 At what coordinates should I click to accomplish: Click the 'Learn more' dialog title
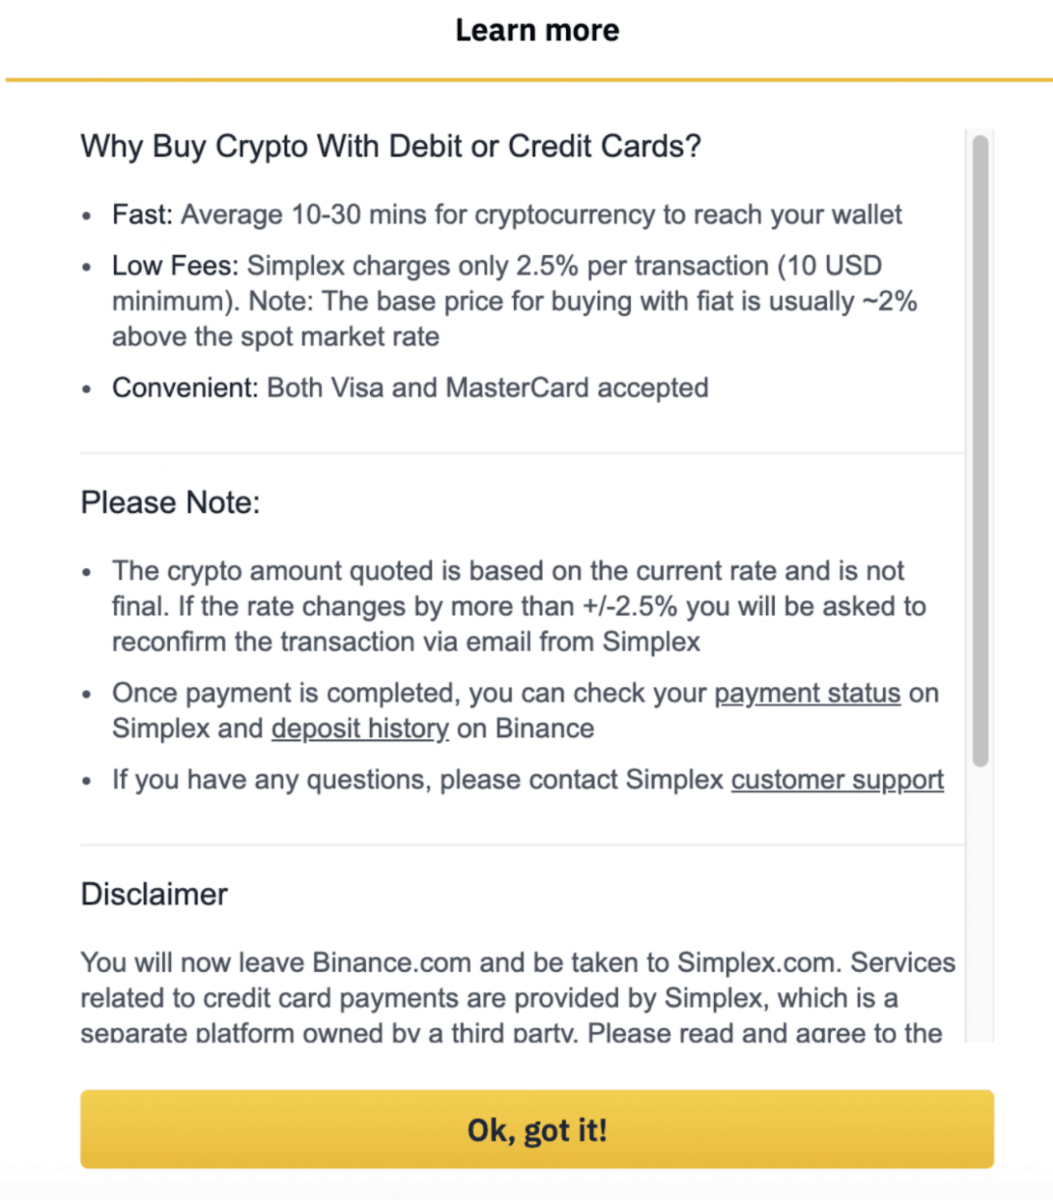[537, 30]
